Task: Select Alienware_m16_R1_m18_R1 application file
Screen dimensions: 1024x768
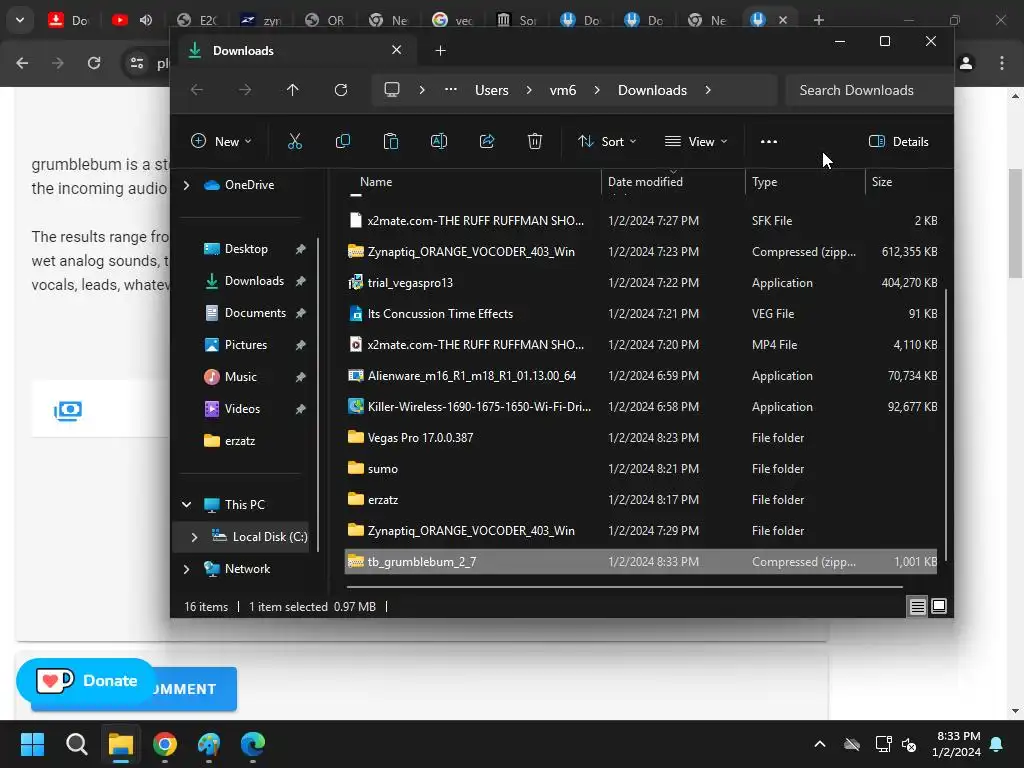Action: point(641,376)
